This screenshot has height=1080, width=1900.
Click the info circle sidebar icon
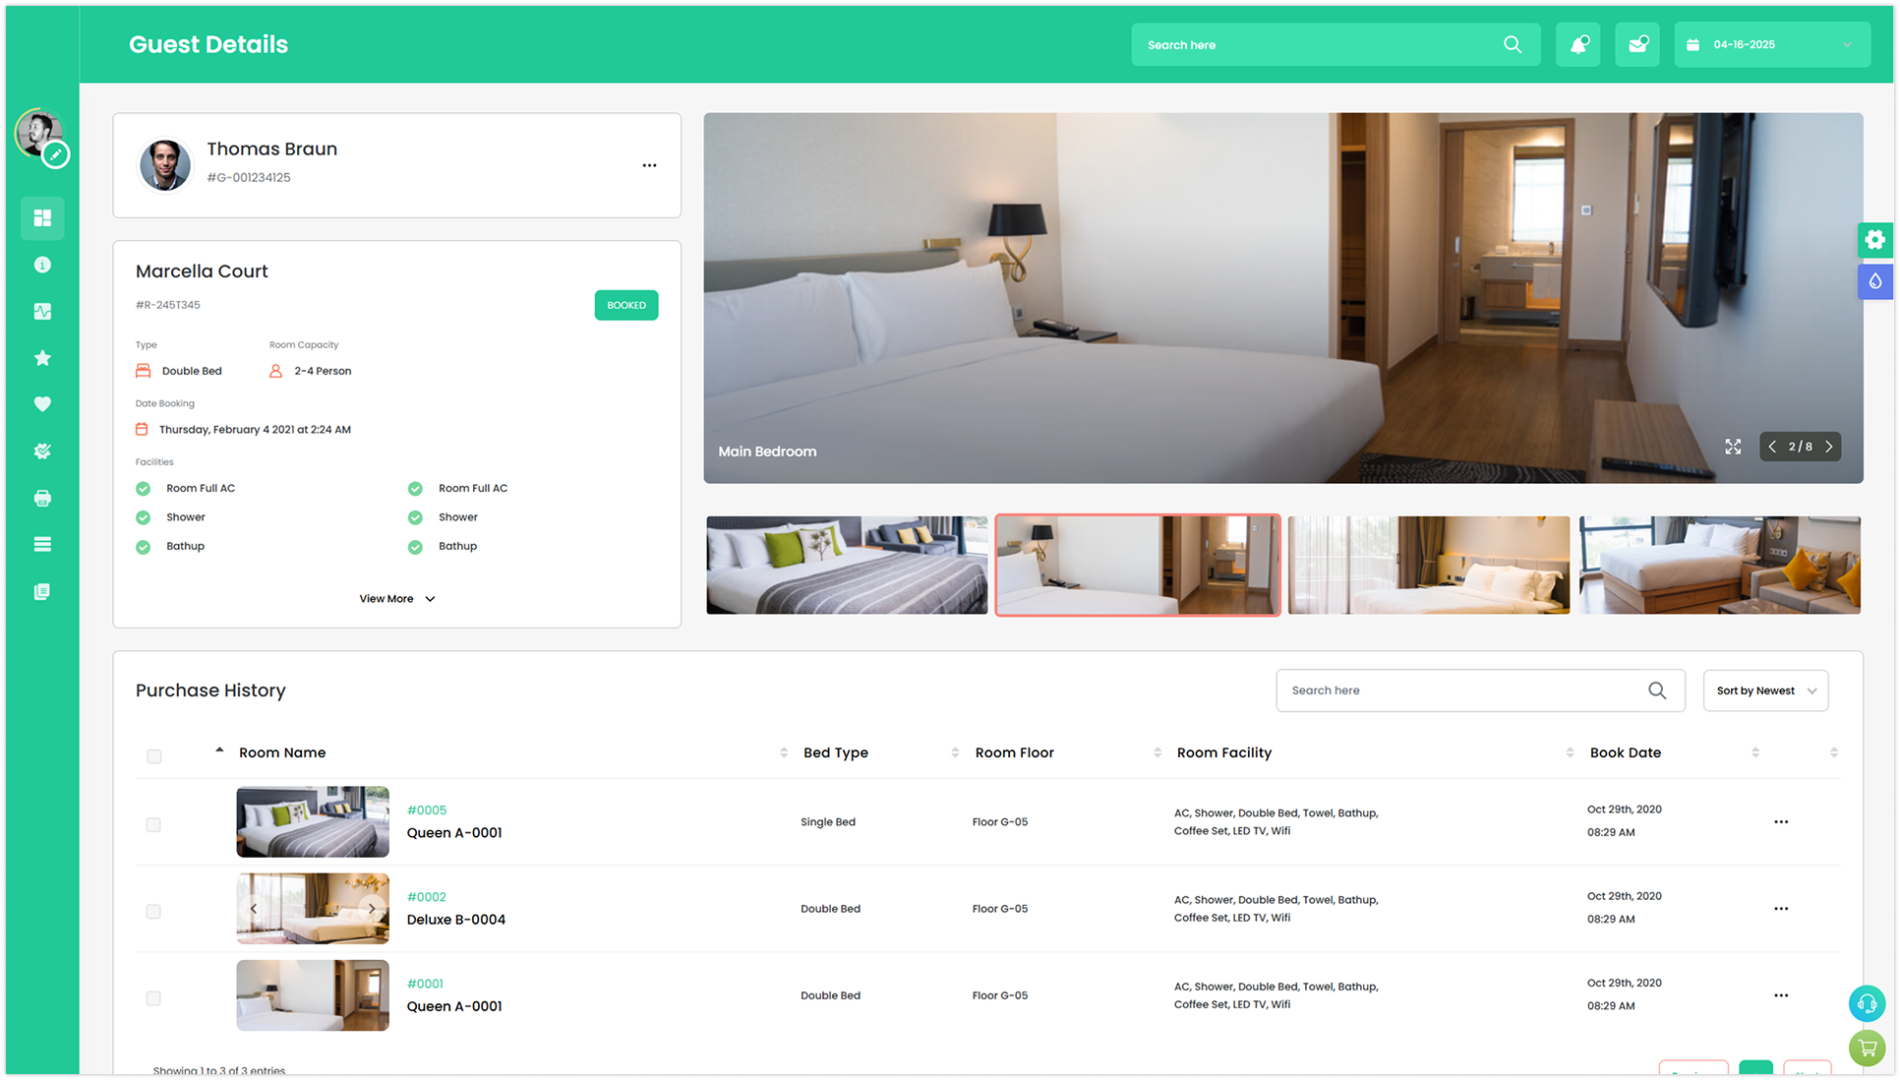coord(42,265)
